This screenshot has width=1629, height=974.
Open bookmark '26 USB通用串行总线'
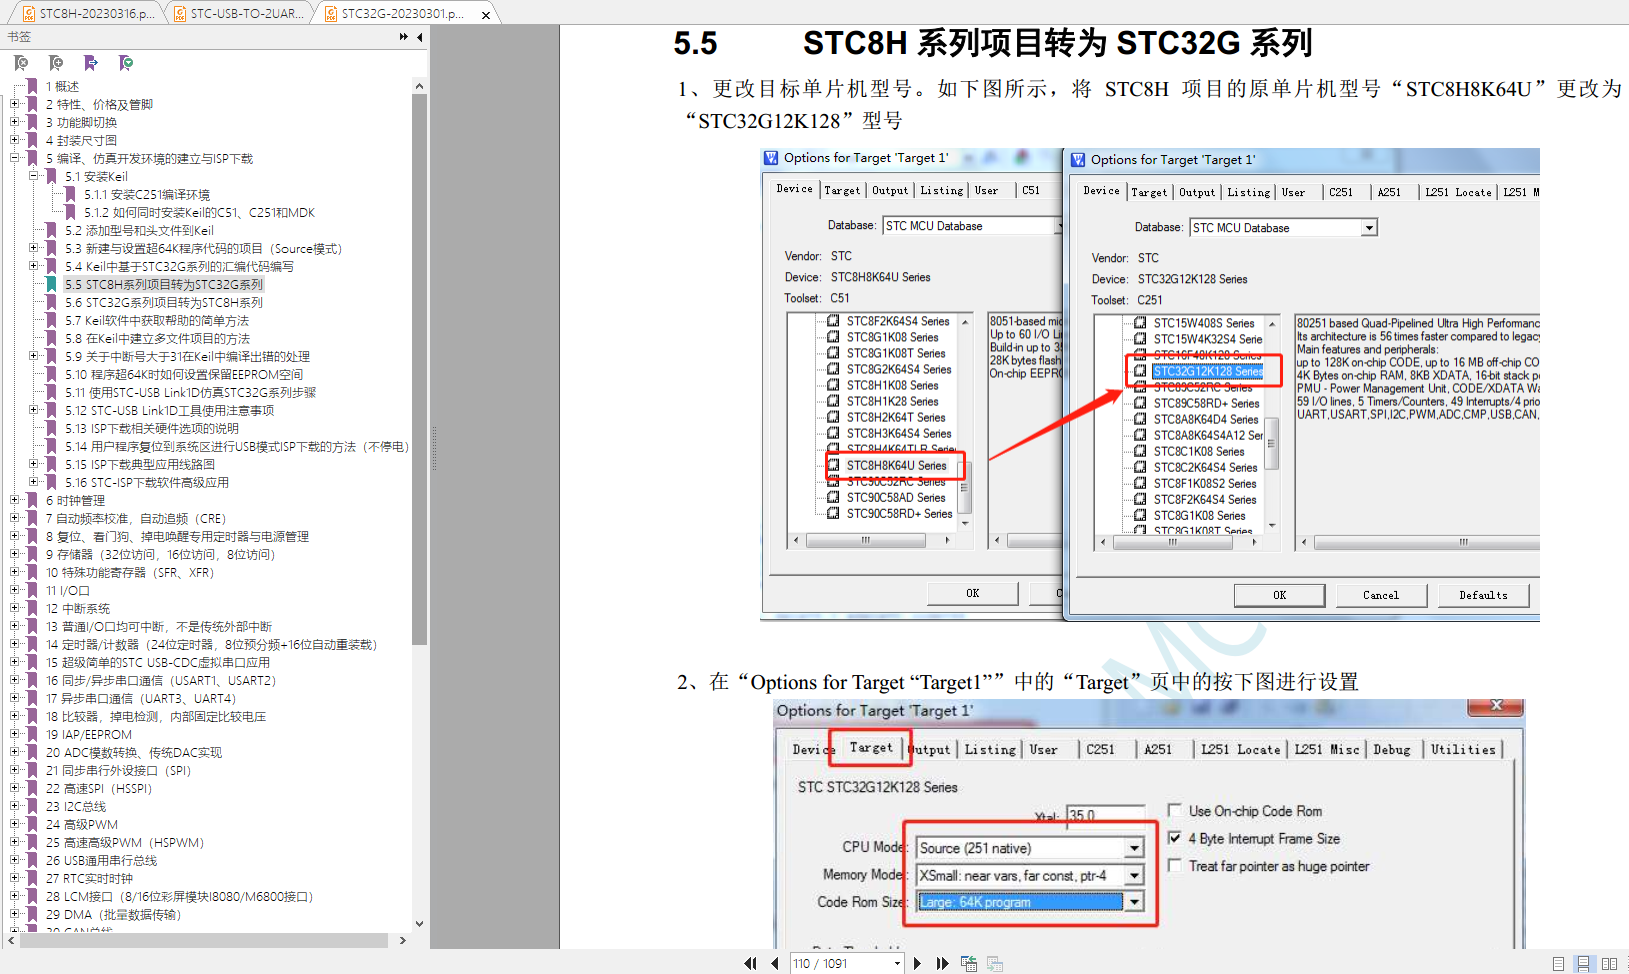[x=101, y=860]
